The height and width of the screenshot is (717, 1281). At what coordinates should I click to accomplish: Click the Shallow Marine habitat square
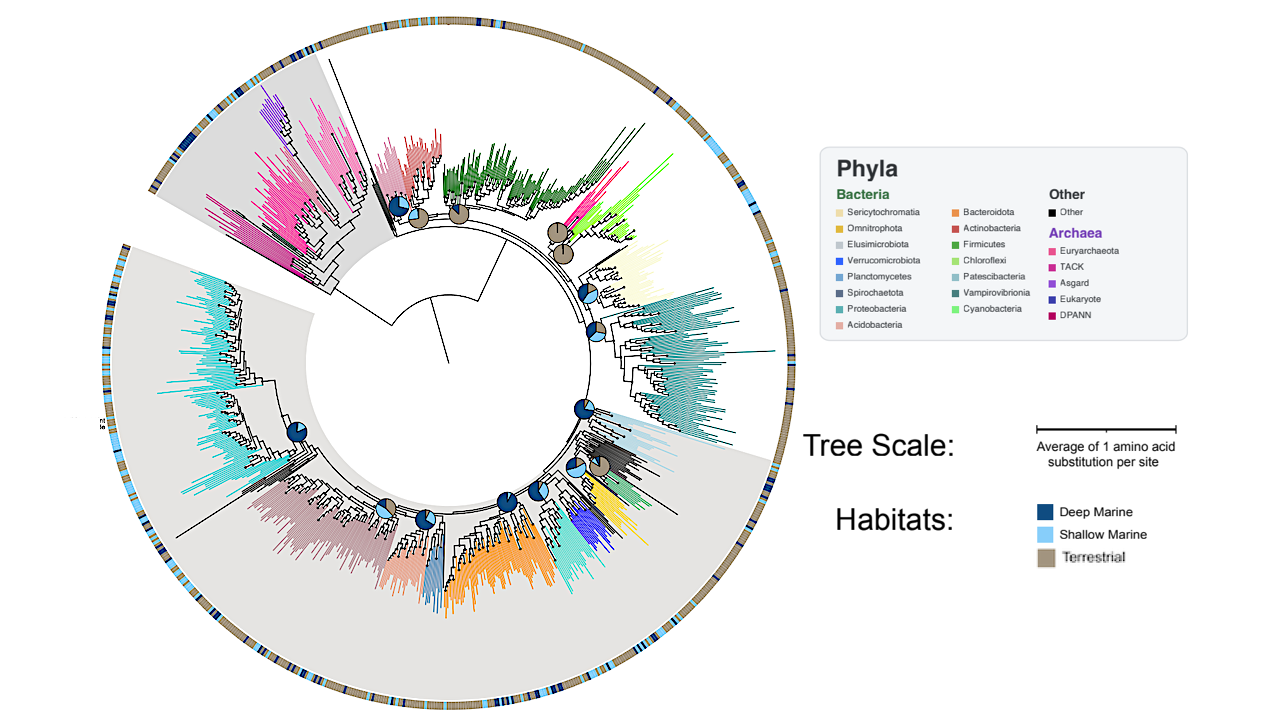pos(1046,534)
